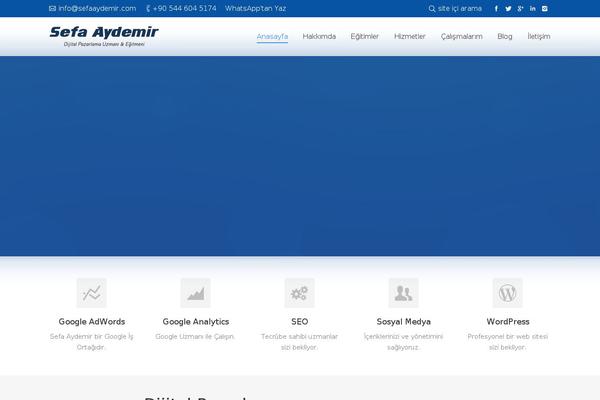Click the info@sefaaydemir.com email link

click(97, 8)
